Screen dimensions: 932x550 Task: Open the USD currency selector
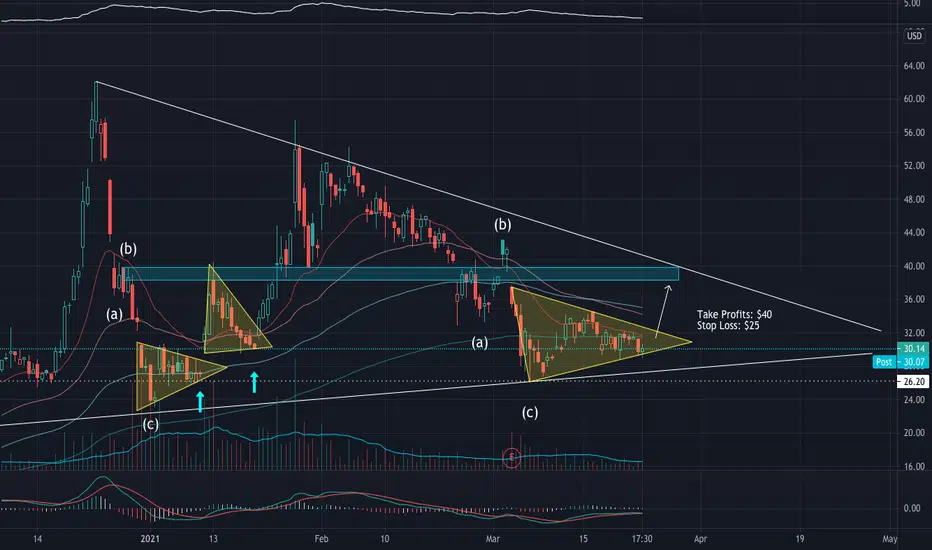point(914,36)
